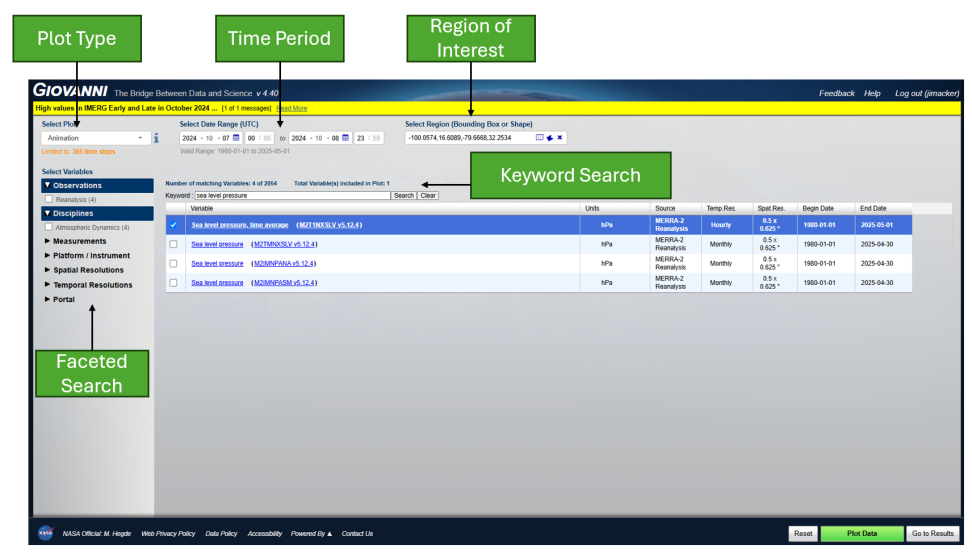Open the Contact Us footer link
This screenshot has height=553, width=972.
[357, 534]
